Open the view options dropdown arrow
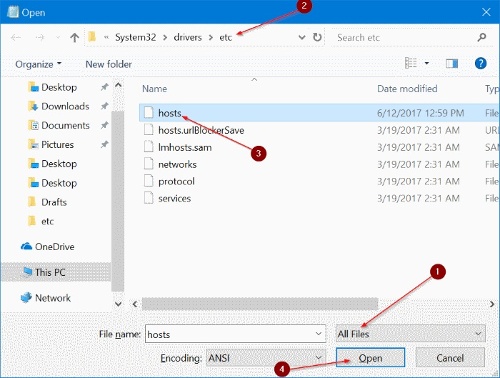The width and height of the screenshot is (500, 378). [x=427, y=63]
